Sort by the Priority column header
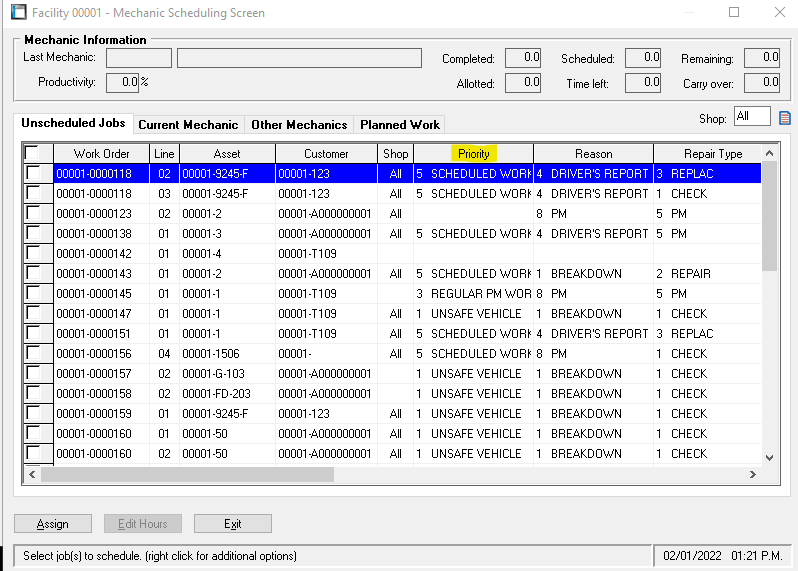Viewport: 798px width, 571px height. pos(473,154)
